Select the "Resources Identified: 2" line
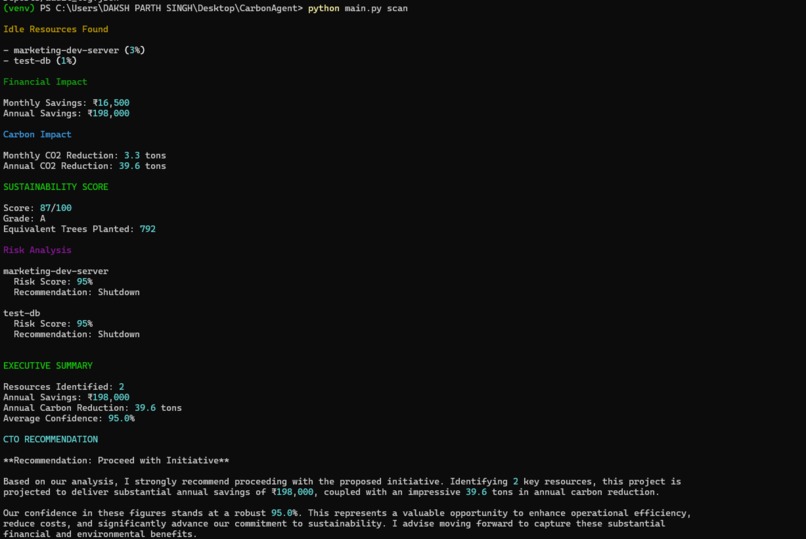Screen dimensions: 806x539 tap(64, 387)
